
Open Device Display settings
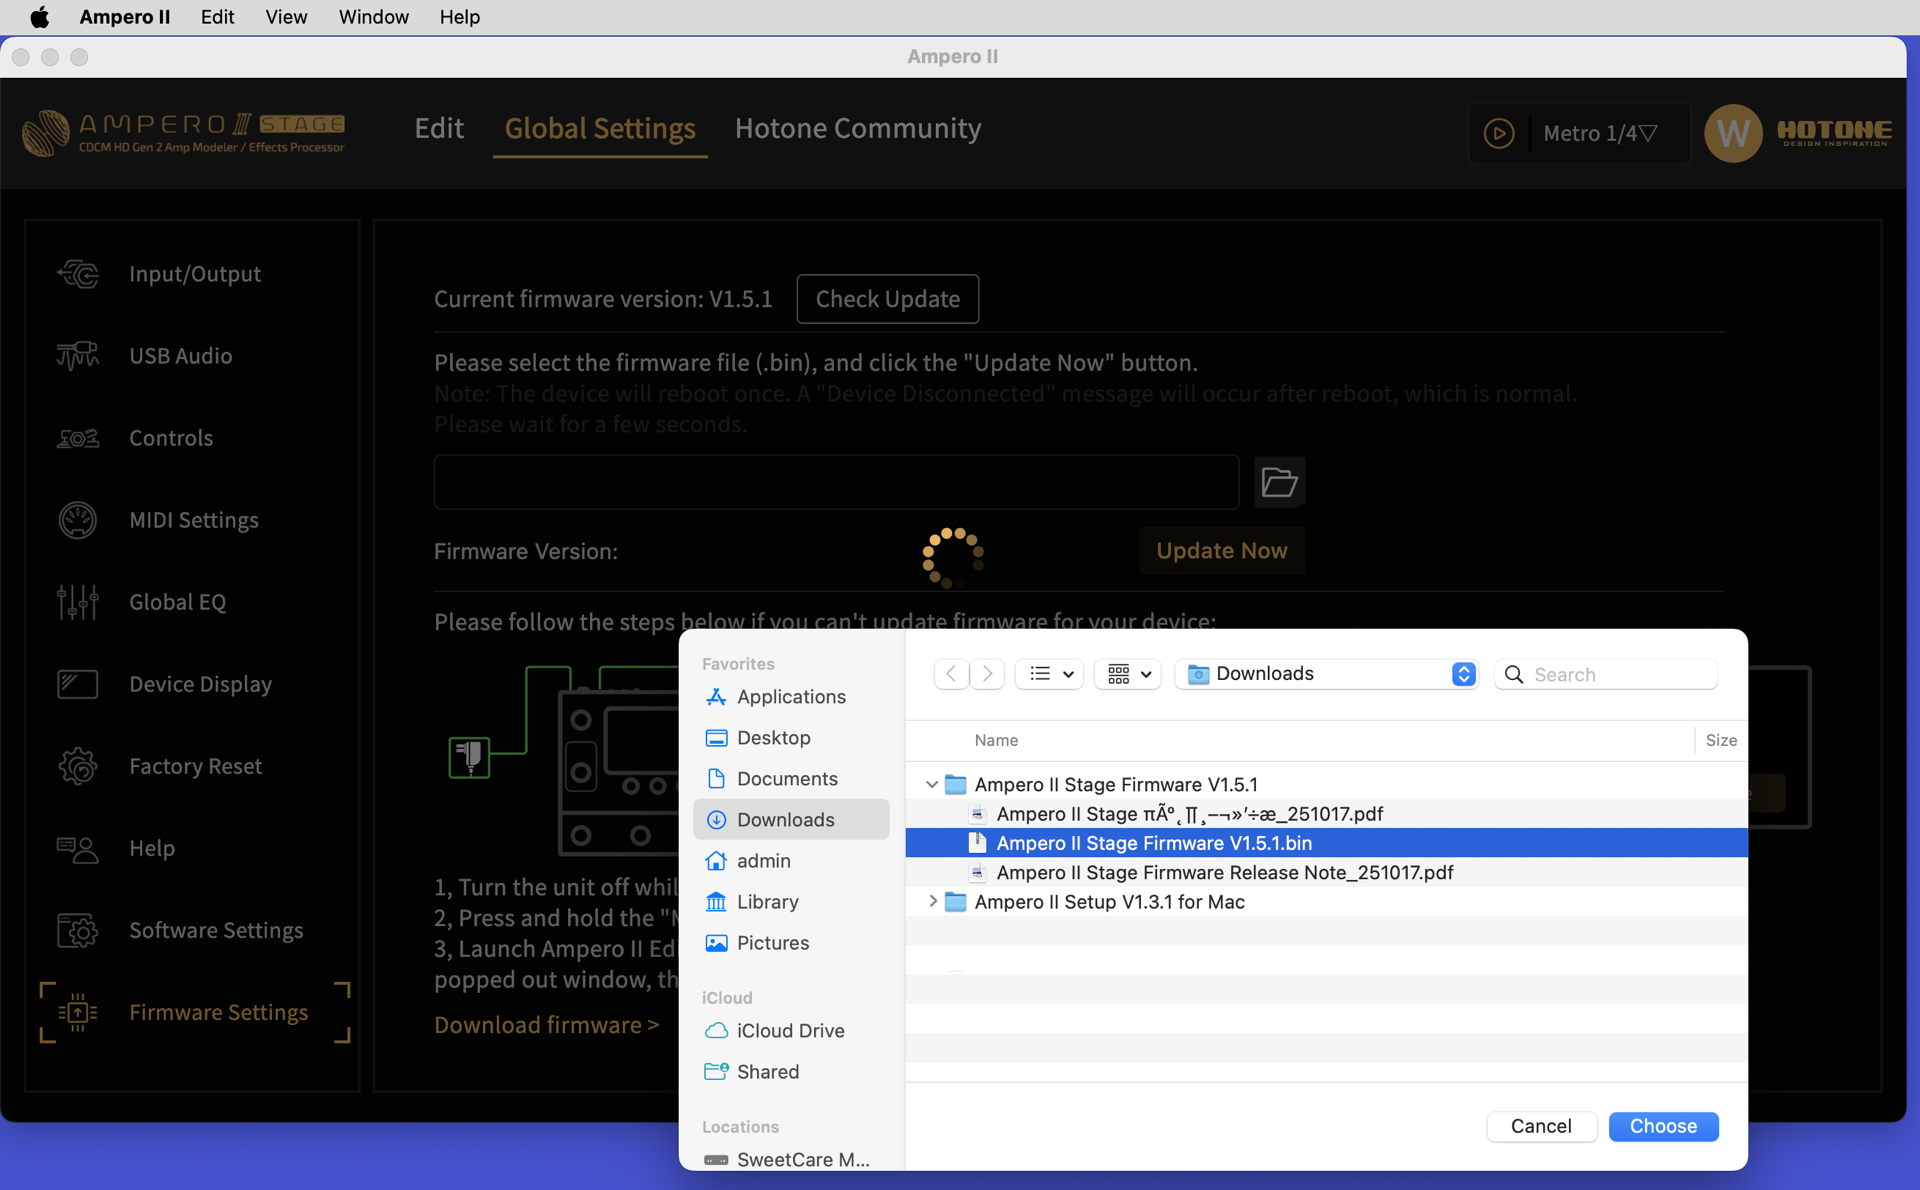199,683
